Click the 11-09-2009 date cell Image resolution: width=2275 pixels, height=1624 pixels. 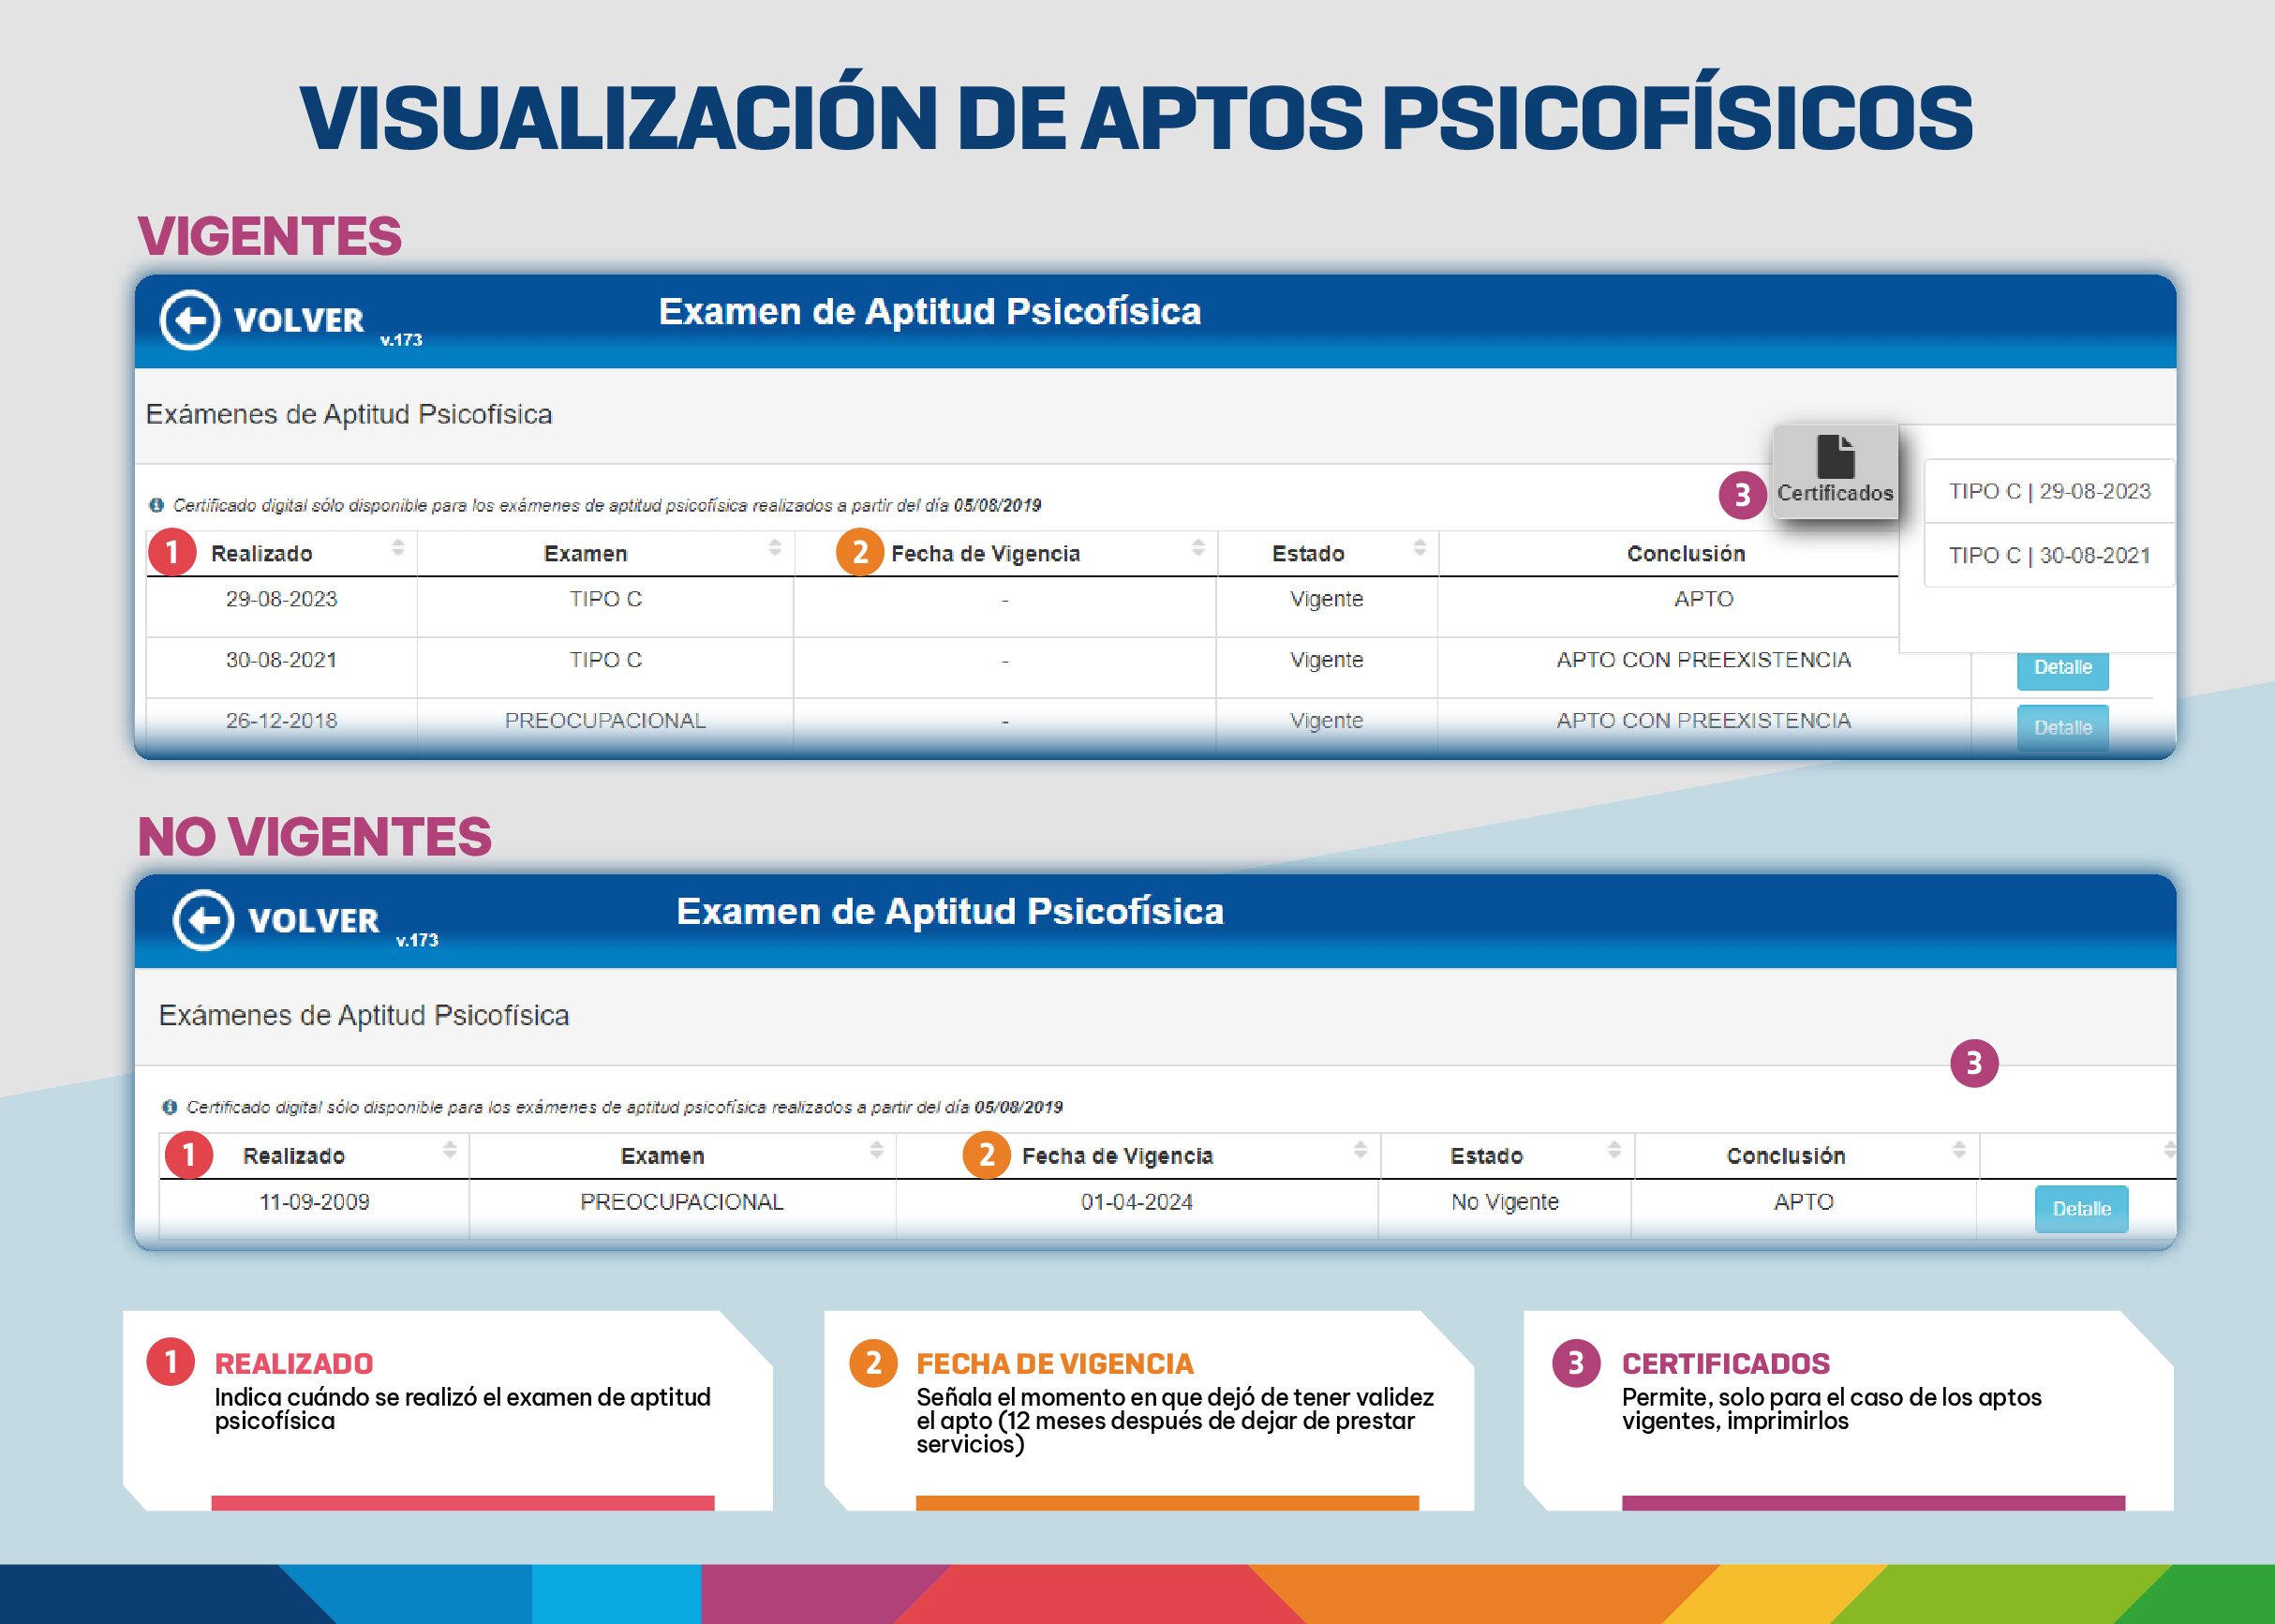tap(314, 1202)
